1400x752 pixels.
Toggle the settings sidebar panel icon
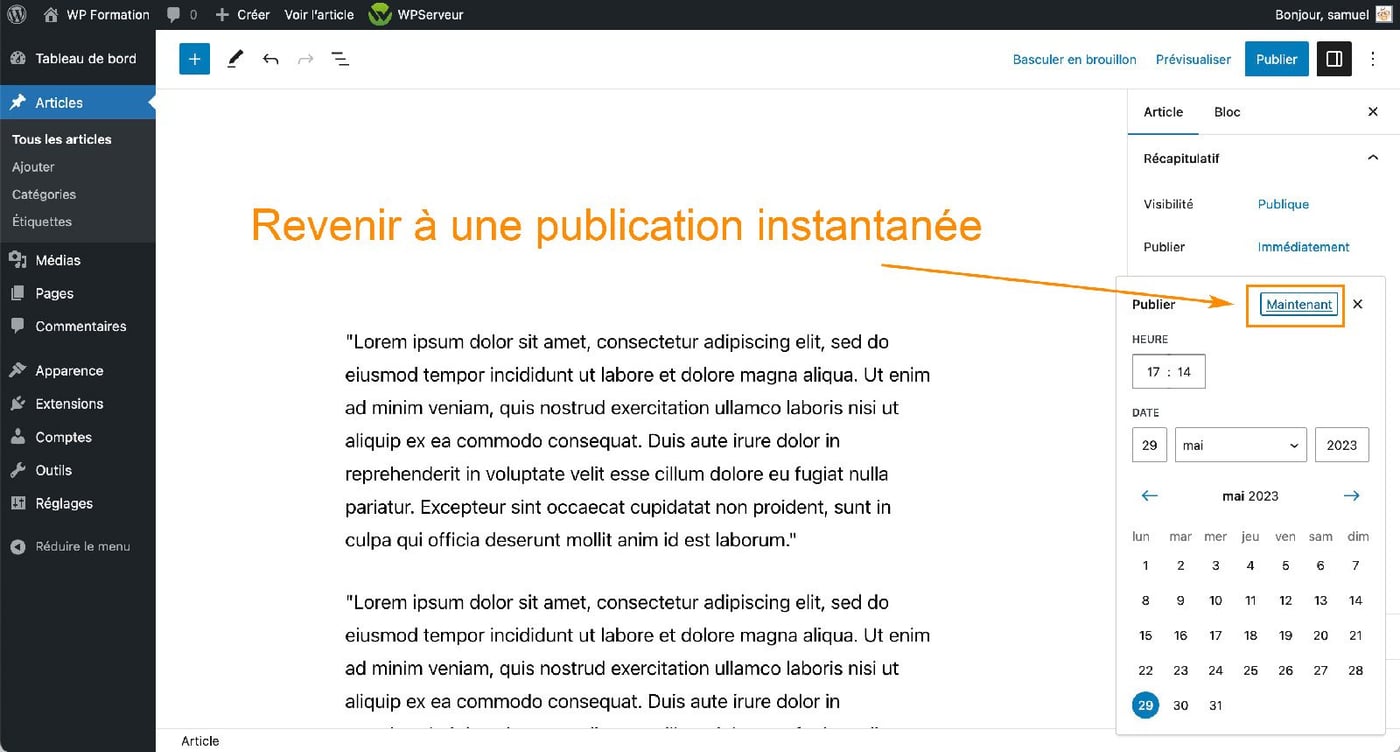(x=1334, y=58)
